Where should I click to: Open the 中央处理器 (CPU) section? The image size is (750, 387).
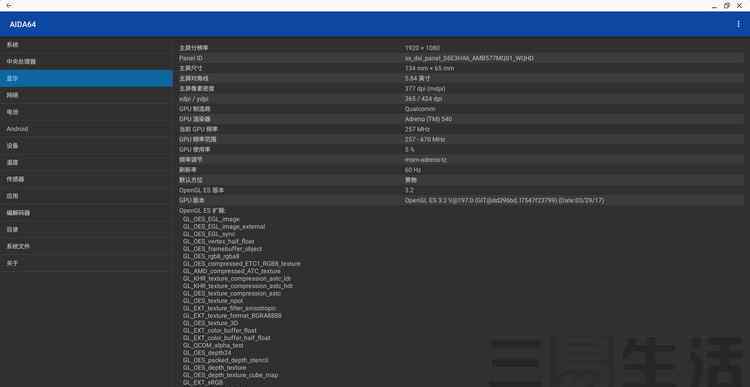[x=86, y=62]
